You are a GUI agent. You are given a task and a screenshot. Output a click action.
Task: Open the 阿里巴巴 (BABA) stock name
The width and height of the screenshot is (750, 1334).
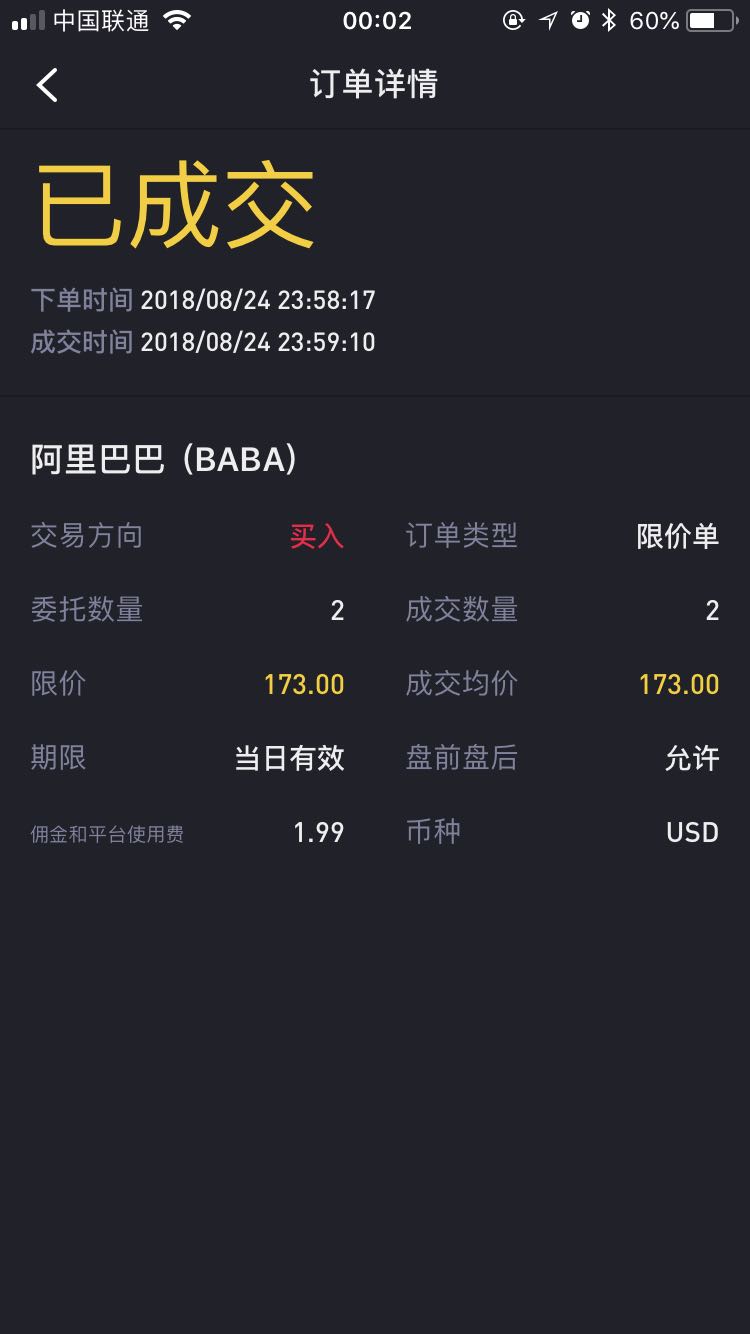pos(164,459)
